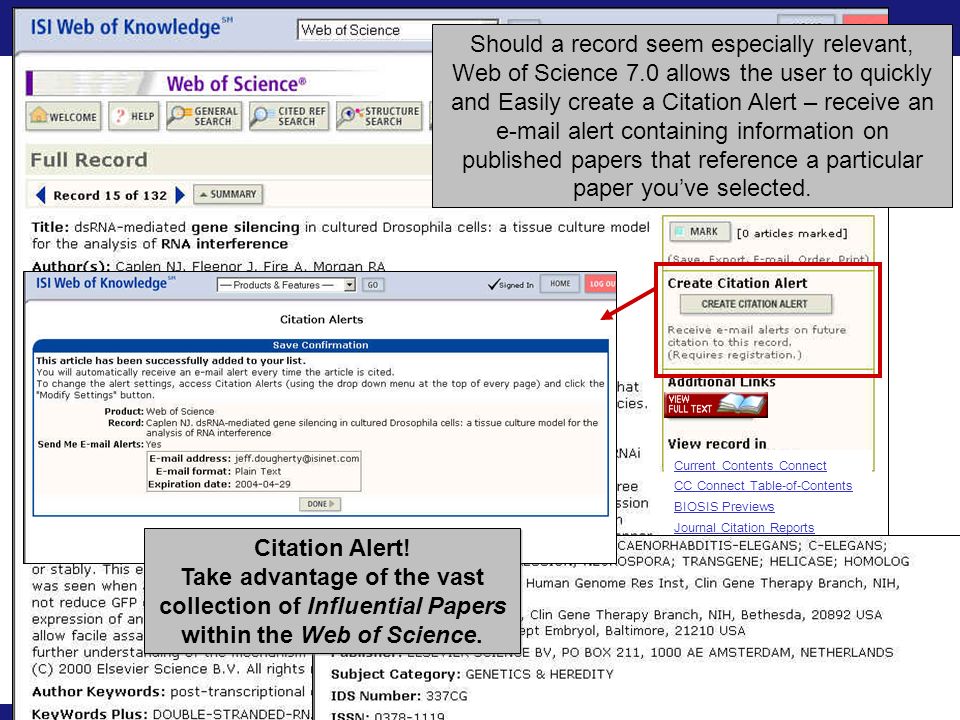Select the e-mail address jeff.dougherty@isinet.com
This screenshot has height=720, width=960.
[x=297, y=458]
